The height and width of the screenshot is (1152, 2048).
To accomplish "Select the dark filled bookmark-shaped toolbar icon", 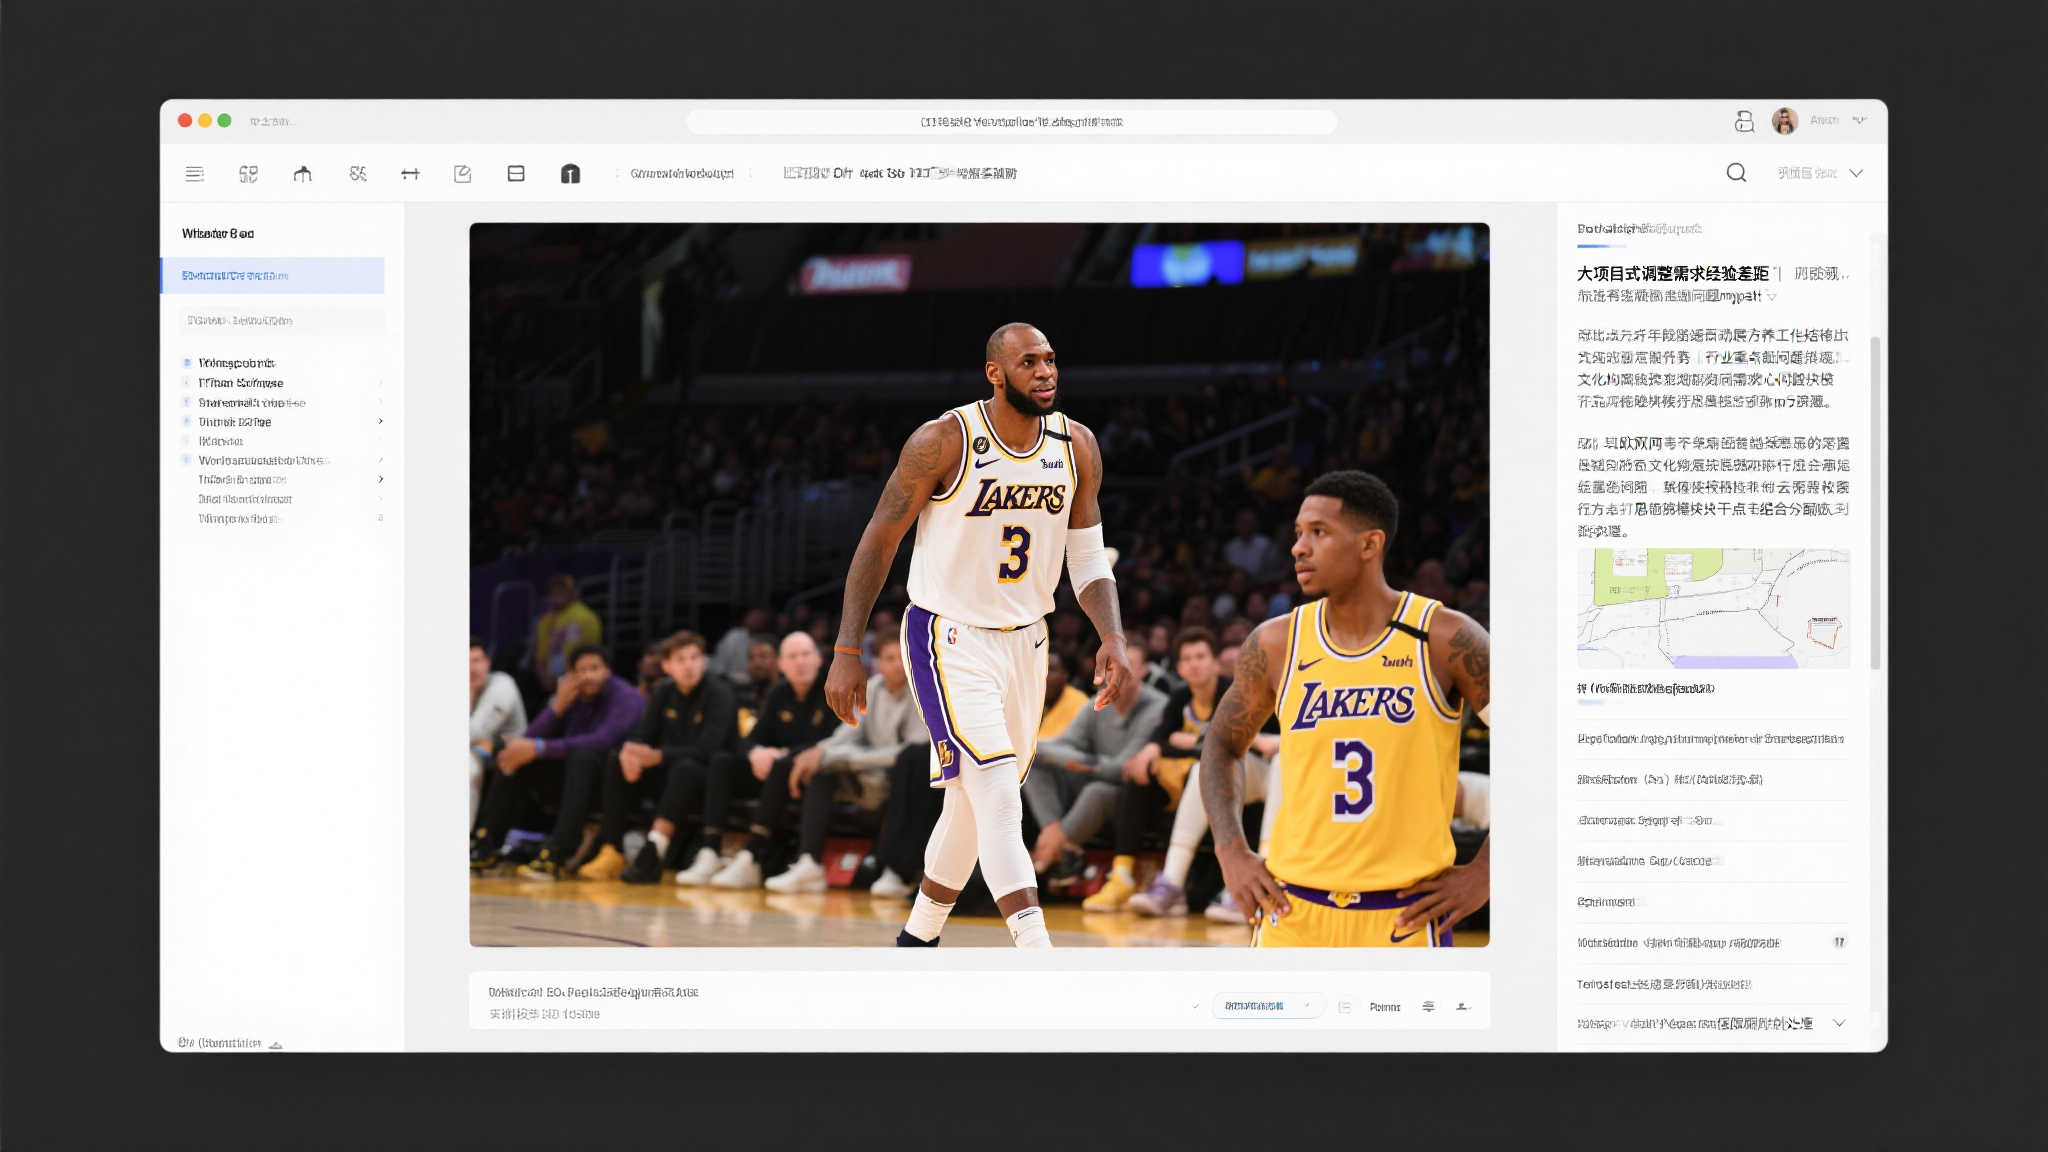I will 570,174.
